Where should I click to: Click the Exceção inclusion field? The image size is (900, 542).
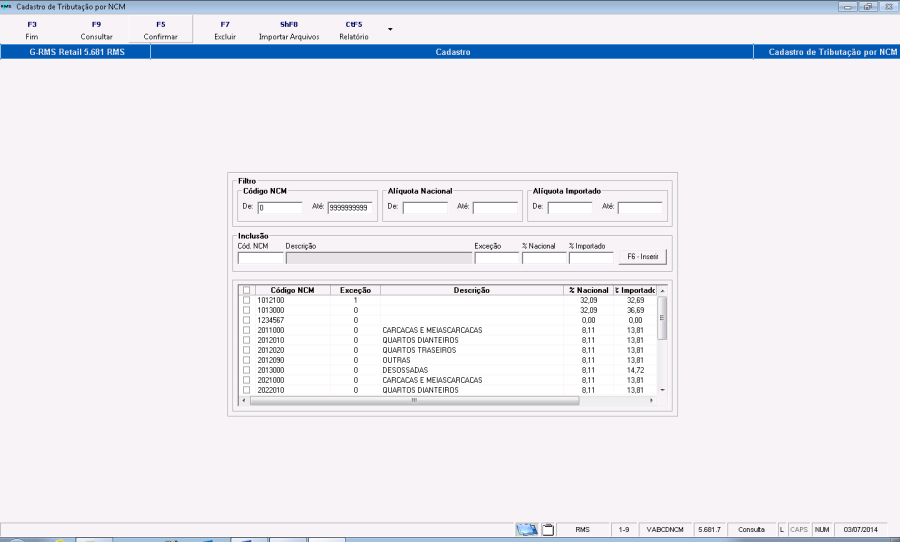[497, 258]
